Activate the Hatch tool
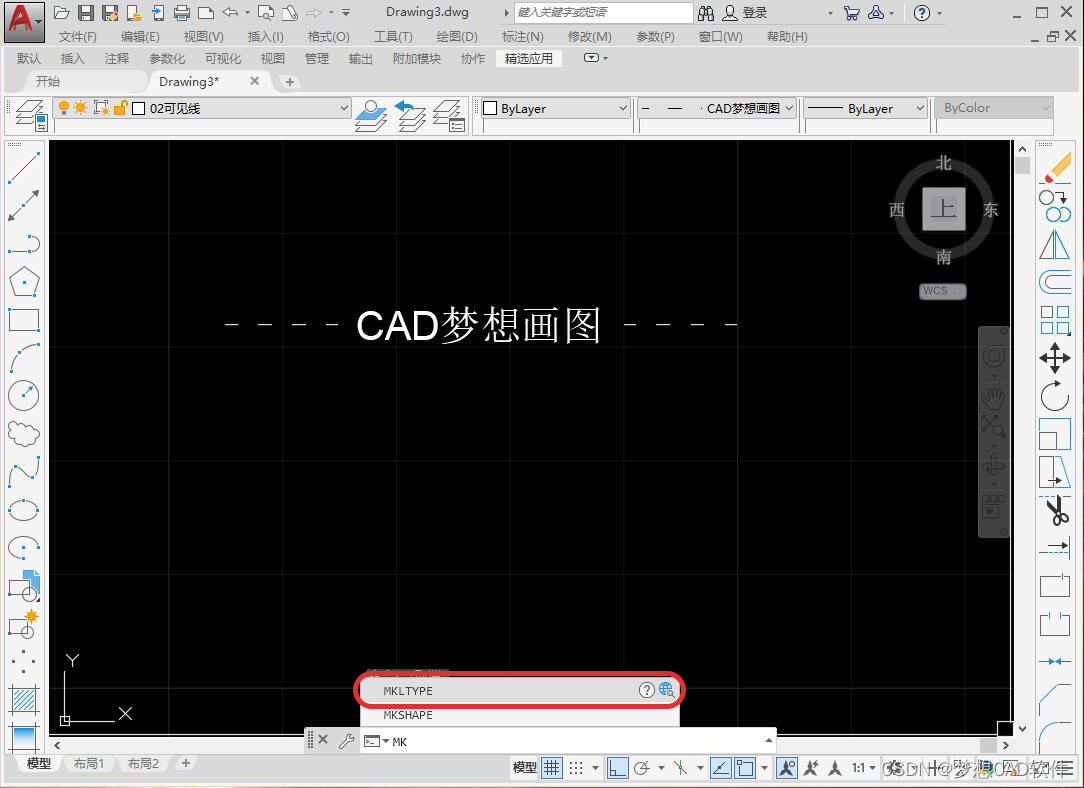 [24, 698]
